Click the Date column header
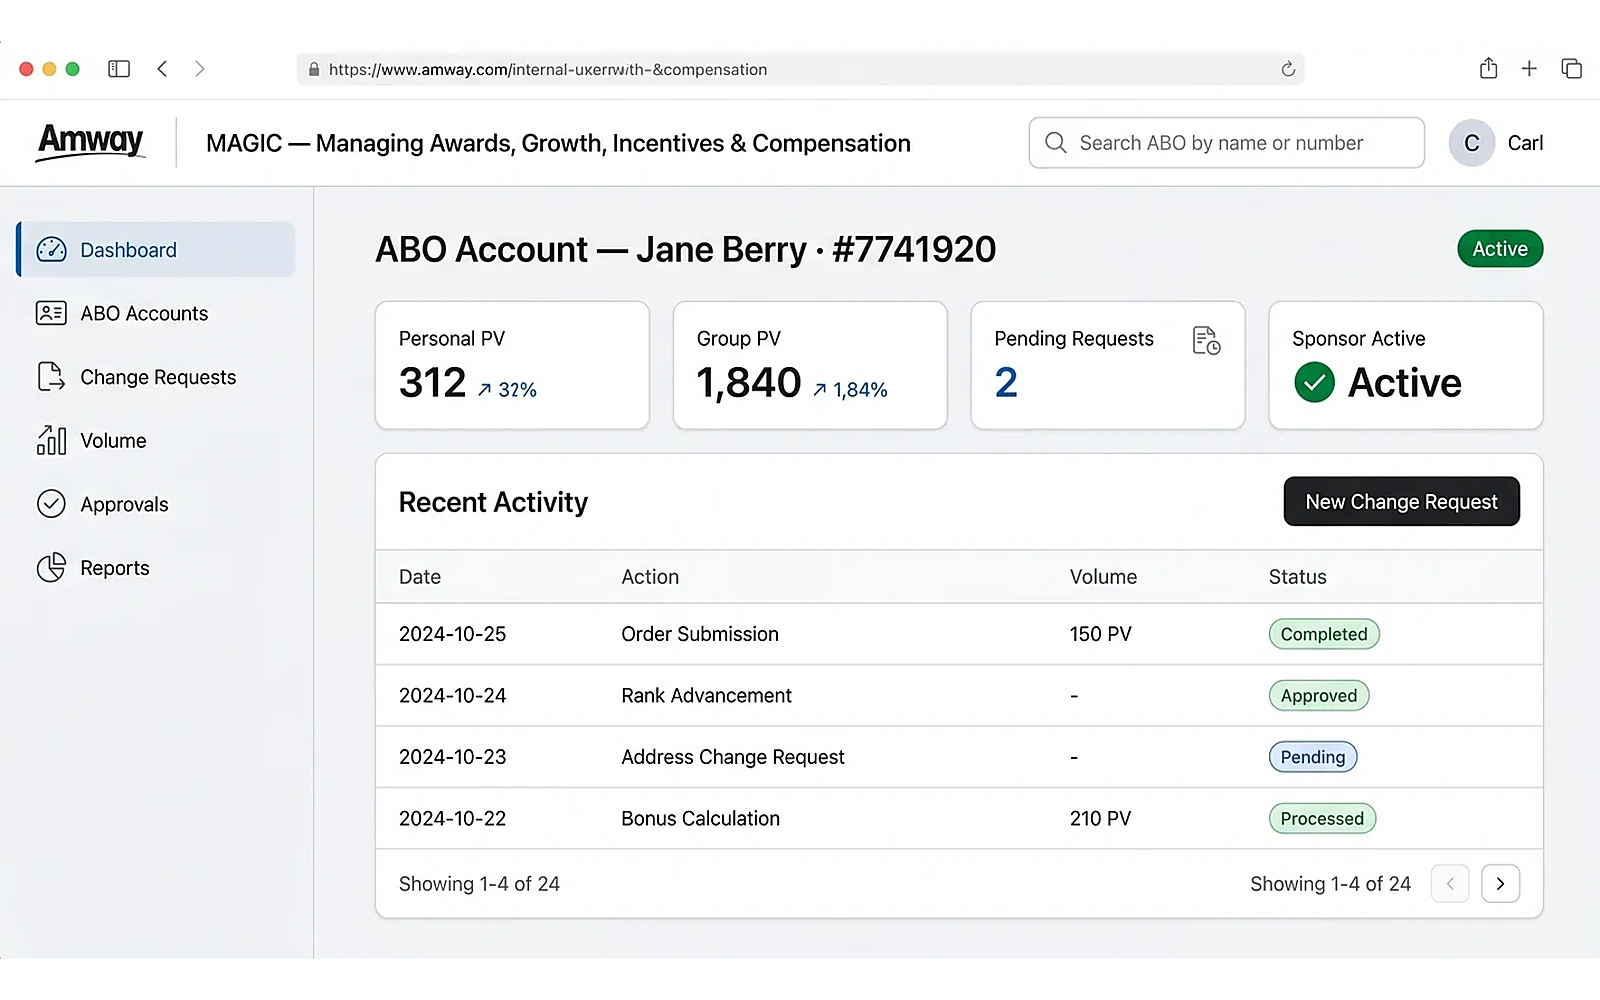 click(x=420, y=577)
